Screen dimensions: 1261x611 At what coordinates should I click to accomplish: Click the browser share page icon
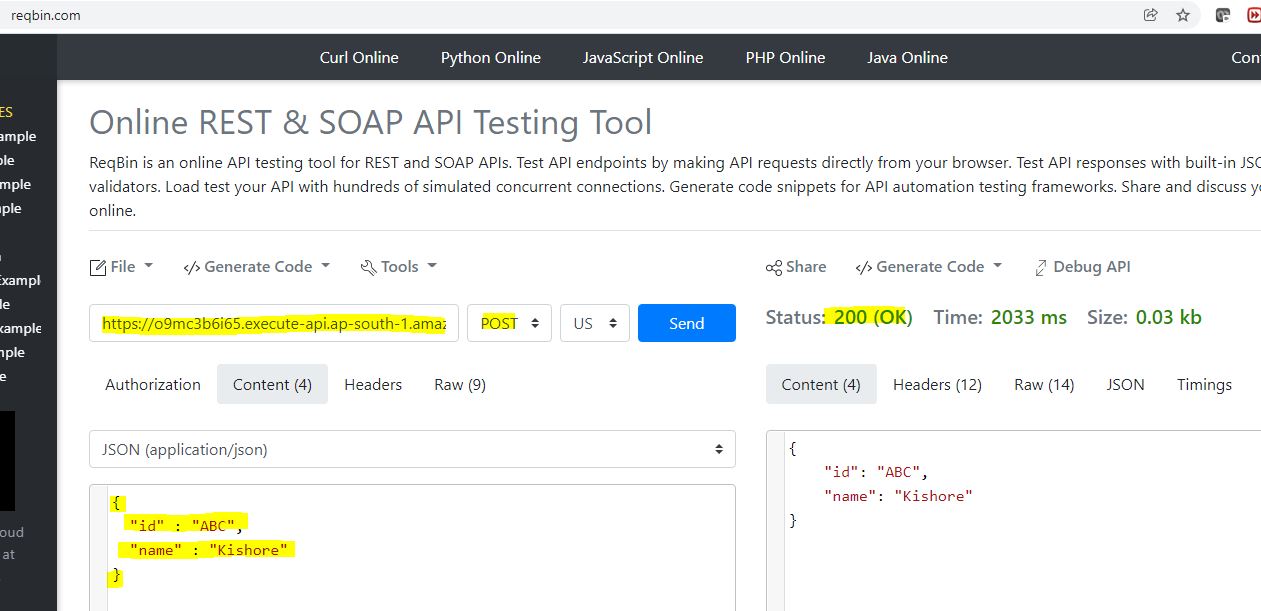1151,15
